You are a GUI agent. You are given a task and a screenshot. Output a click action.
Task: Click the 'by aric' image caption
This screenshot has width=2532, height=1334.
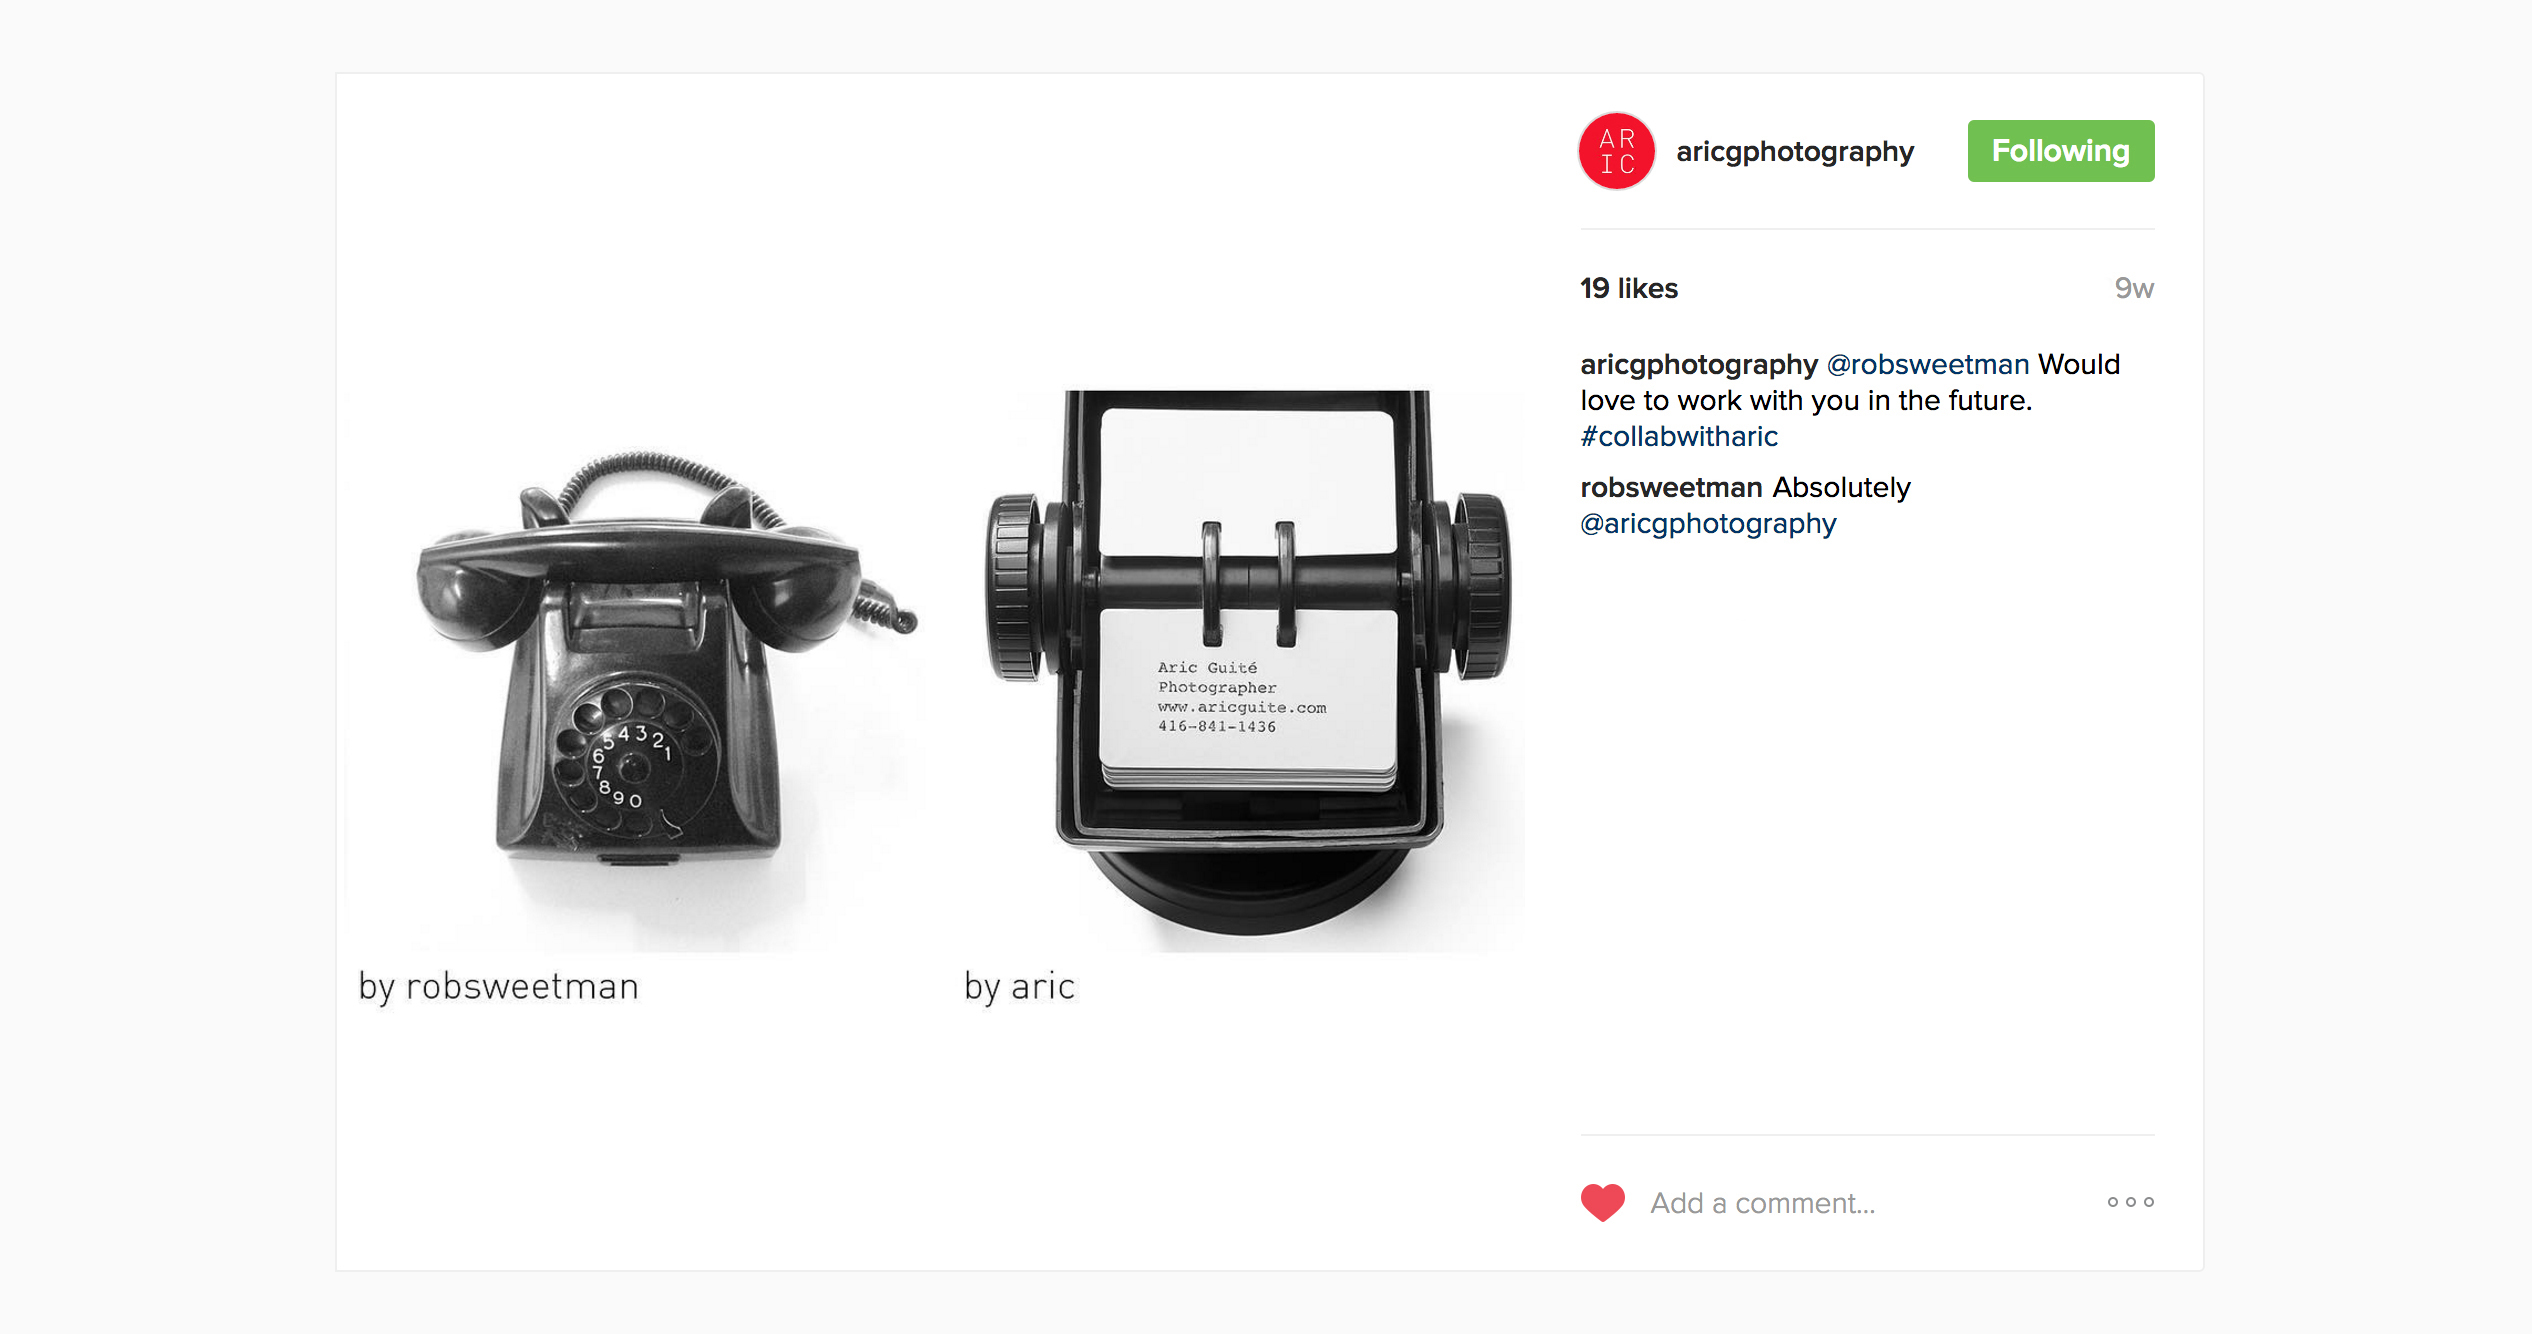point(1019,987)
